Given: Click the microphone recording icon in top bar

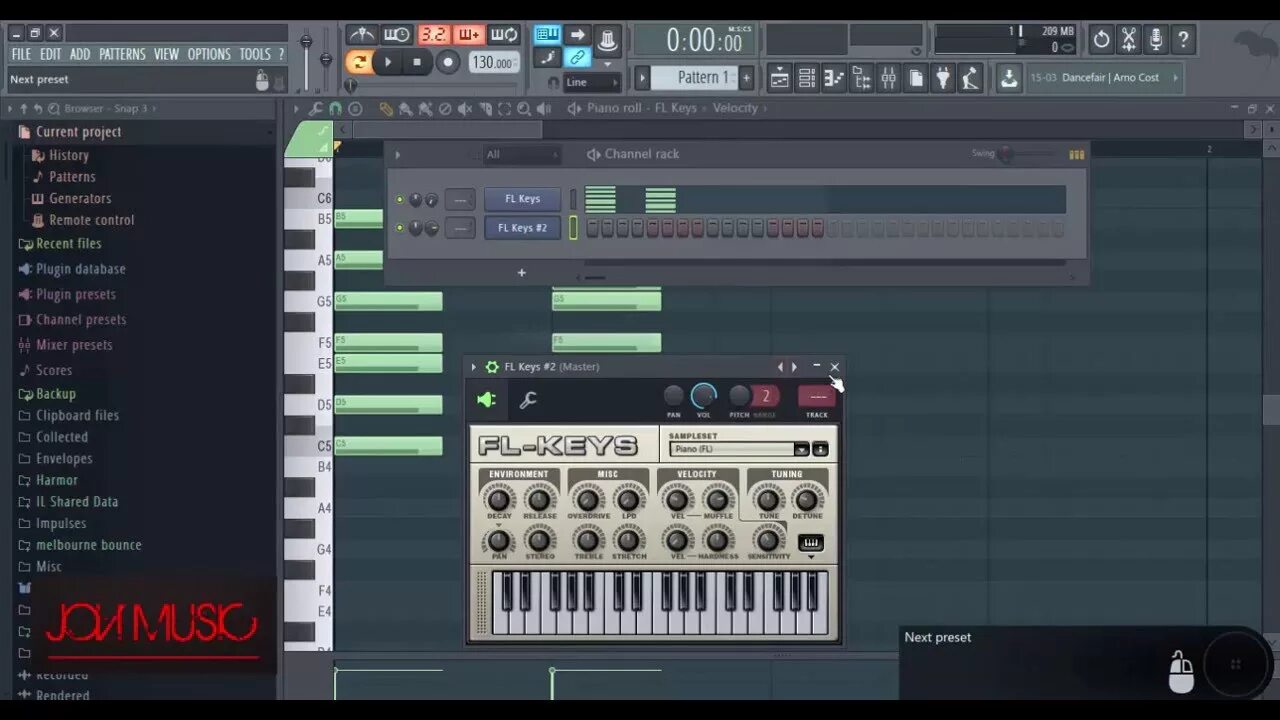Looking at the screenshot, I should [x=1155, y=39].
